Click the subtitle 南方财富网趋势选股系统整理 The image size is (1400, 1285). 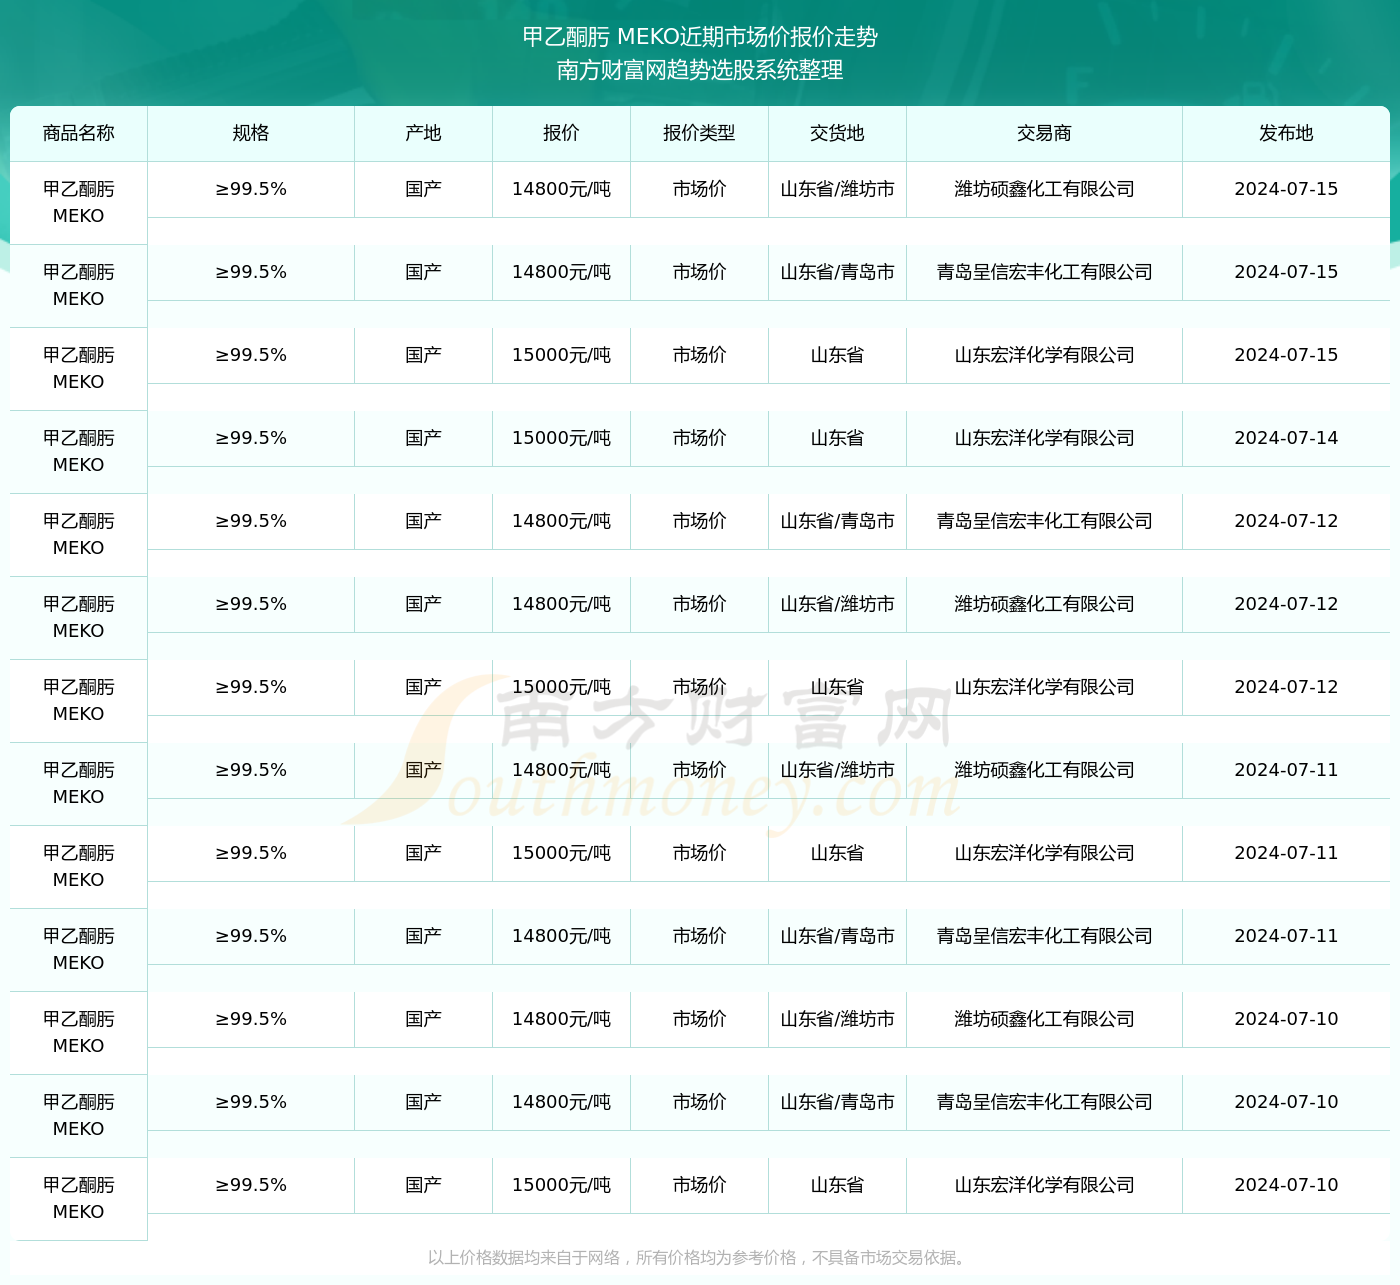click(x=700, y=70)
